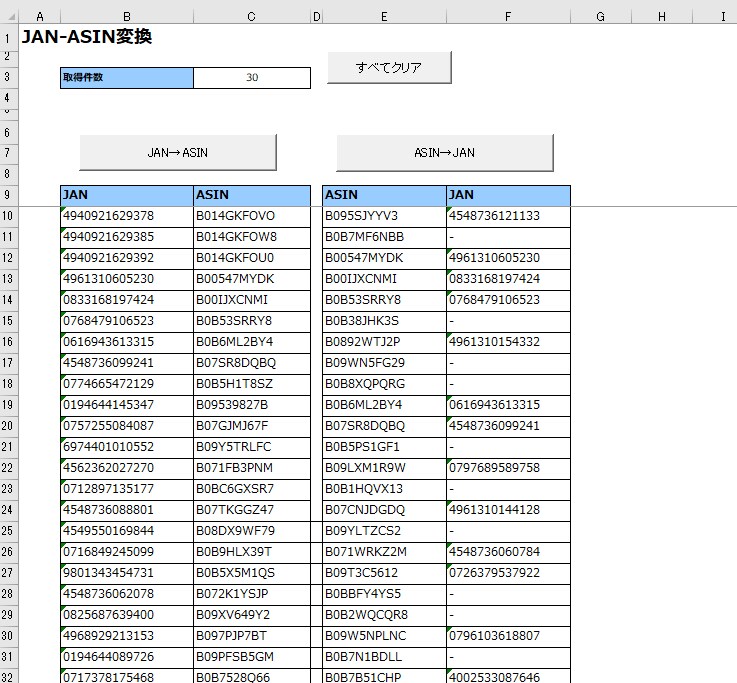This screenshot has height=683, width=737.
Task: Click the JAN header cell in column B
Action: 127,195
